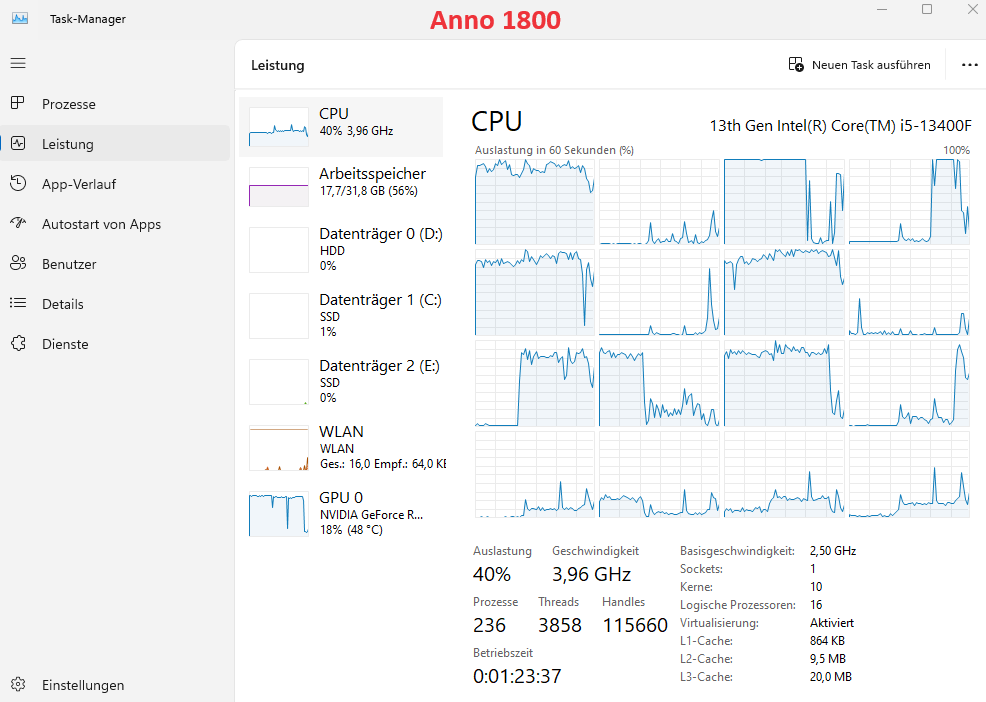This screenshot has height=702, width=986.
Task: Click the Basisgeschwindigkeit value 2,50 GHz
Action: (833, 551)
